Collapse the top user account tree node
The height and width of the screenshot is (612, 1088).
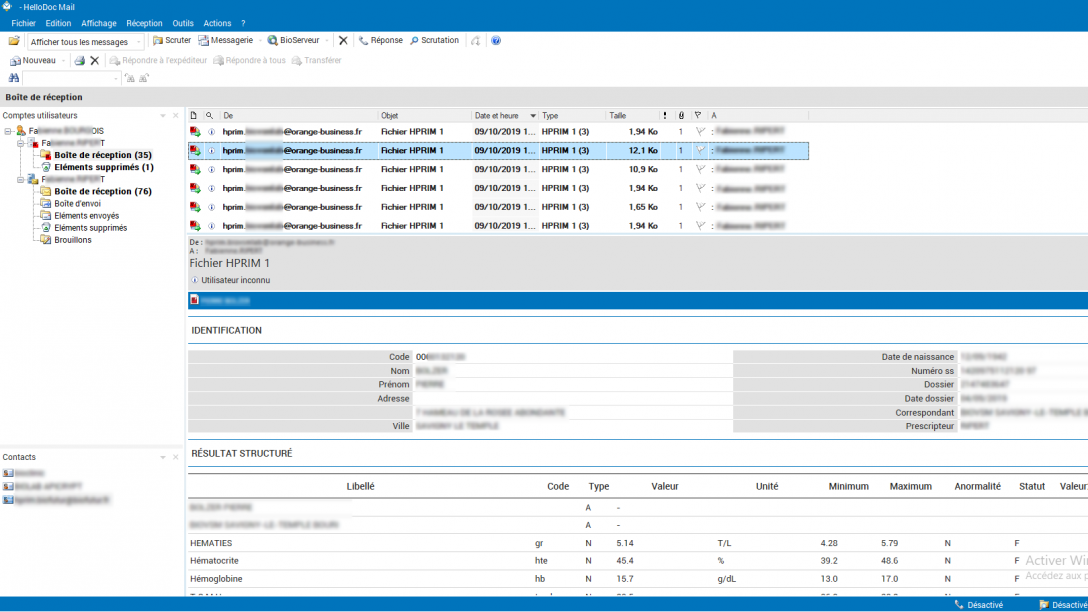tap(8, 131)
